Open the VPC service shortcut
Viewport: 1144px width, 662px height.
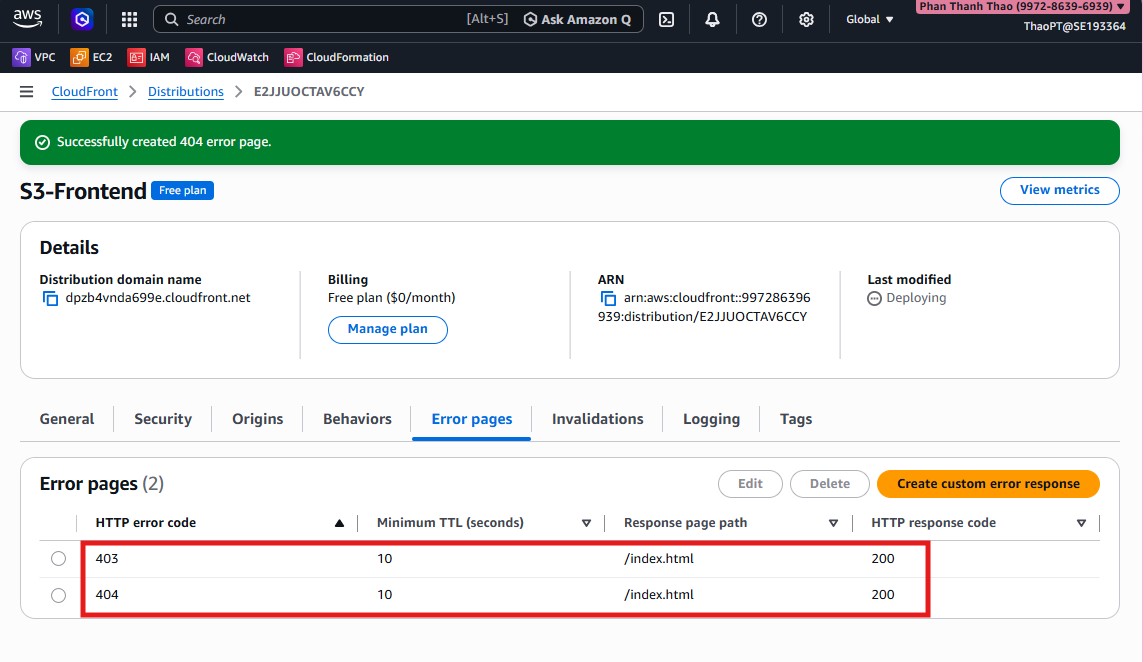(x=34, y=57)
